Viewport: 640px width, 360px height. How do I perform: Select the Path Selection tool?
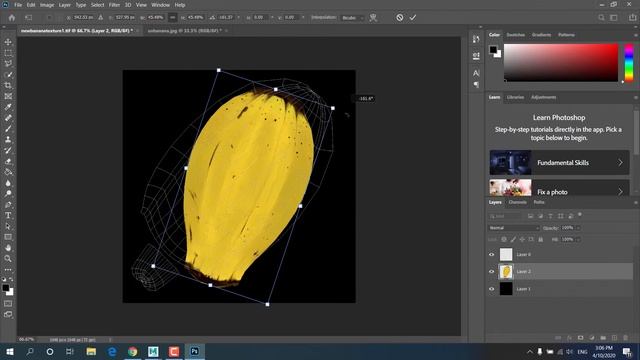tap(8, 226)
